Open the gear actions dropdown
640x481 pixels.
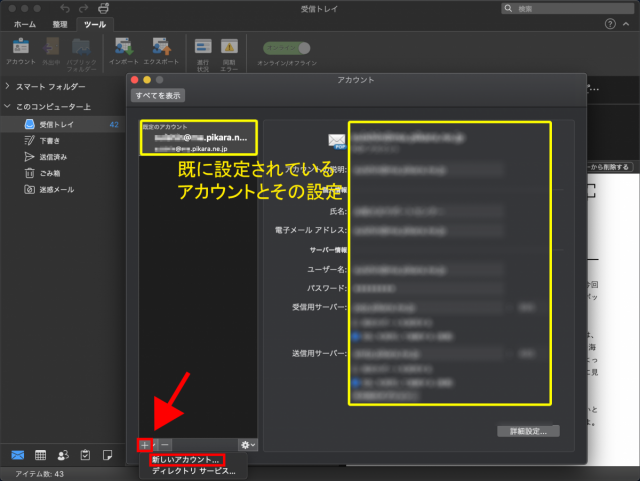[x=247, y=444]
